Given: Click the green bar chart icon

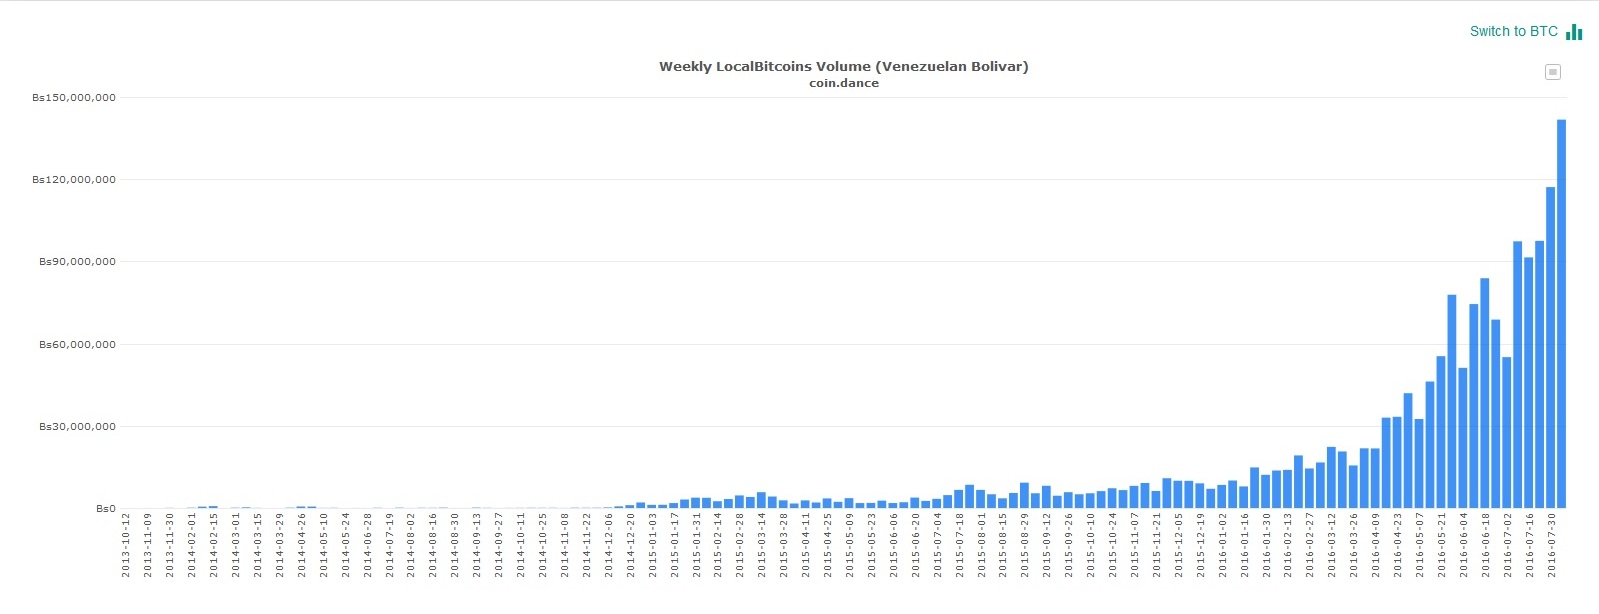Looking at the screenshot, I should point(1574,32).
